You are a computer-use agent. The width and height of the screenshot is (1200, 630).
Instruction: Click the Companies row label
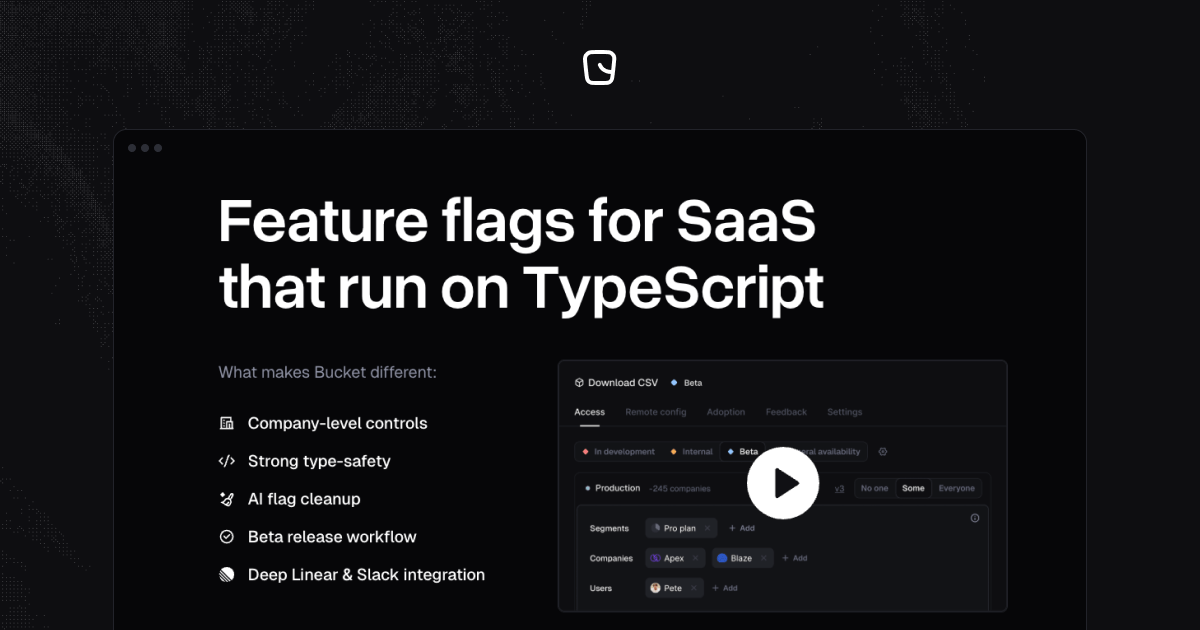611,558
